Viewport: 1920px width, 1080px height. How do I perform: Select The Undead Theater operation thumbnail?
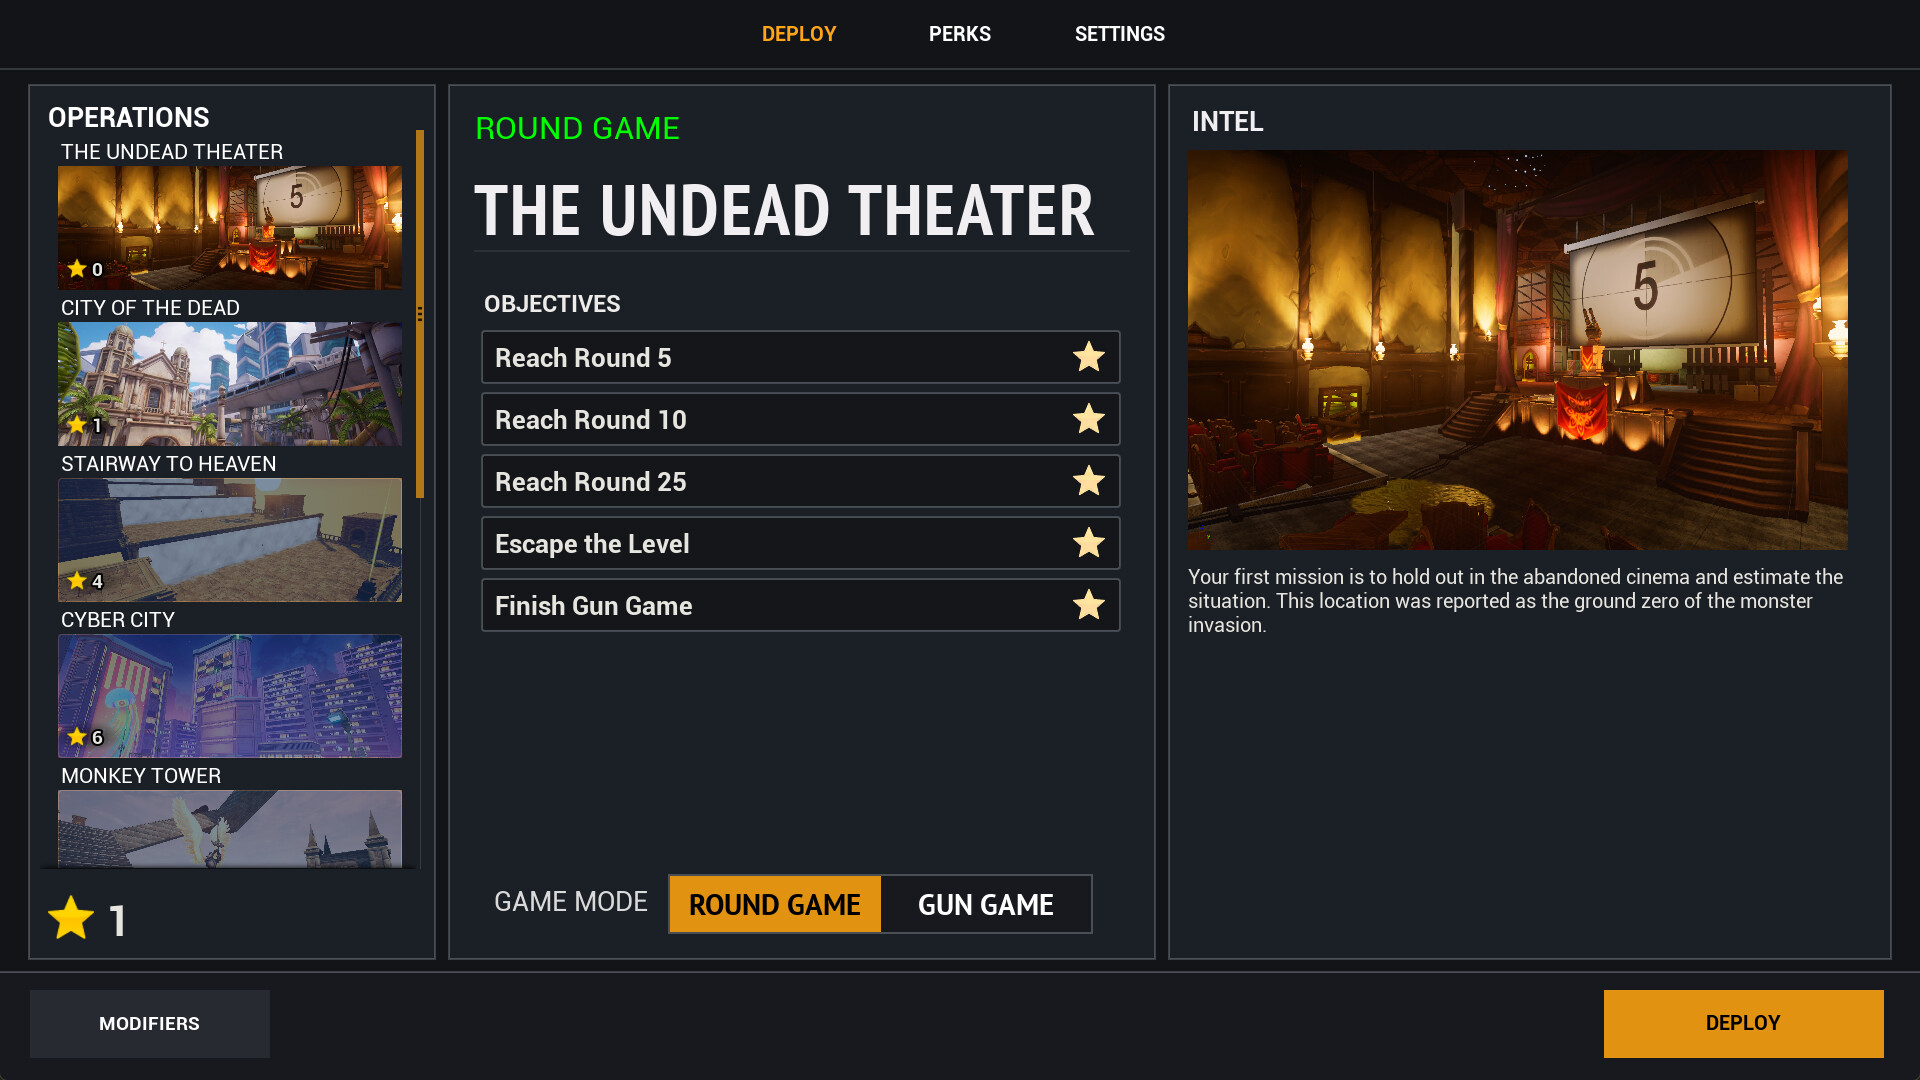(230, 228)
